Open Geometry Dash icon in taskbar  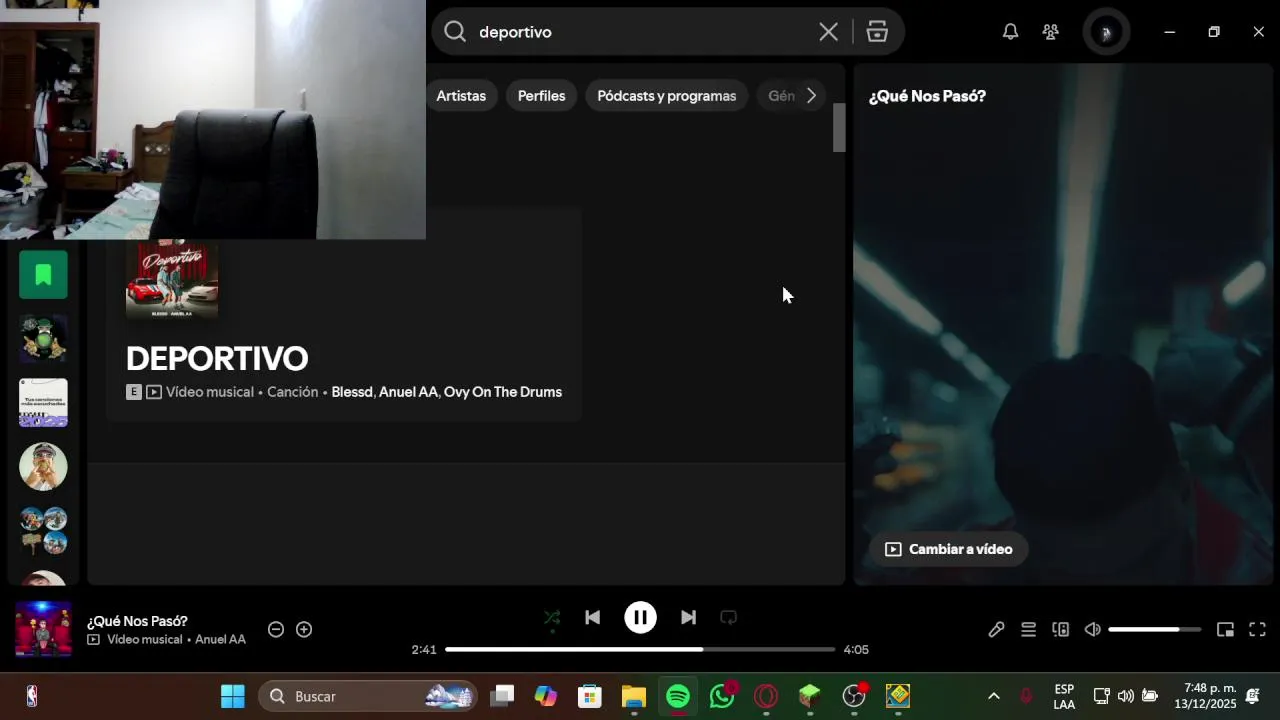coord(898,696)
